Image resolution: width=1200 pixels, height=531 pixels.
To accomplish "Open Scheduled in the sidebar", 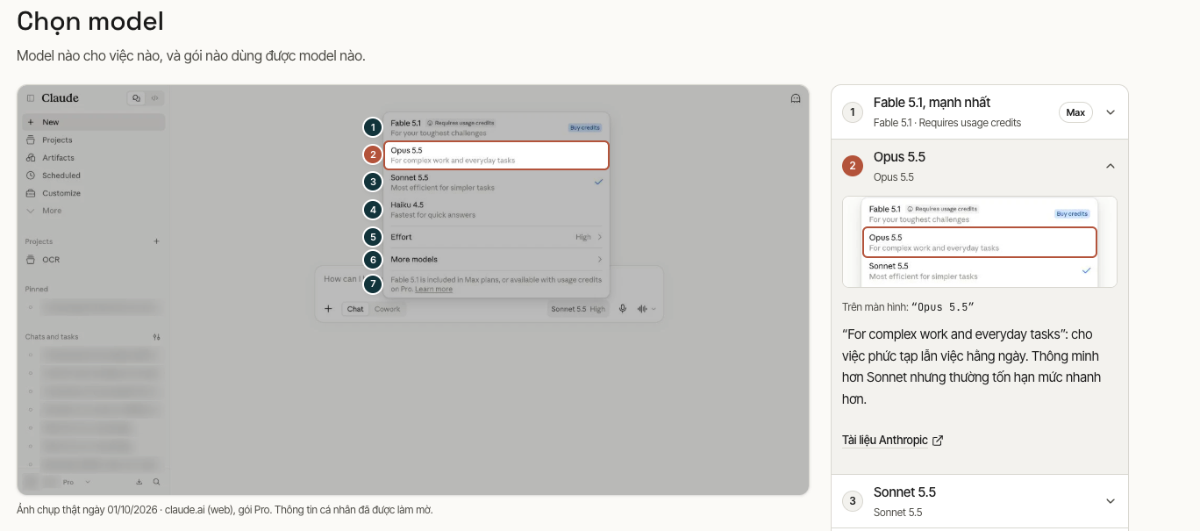I will coord(95,175).
